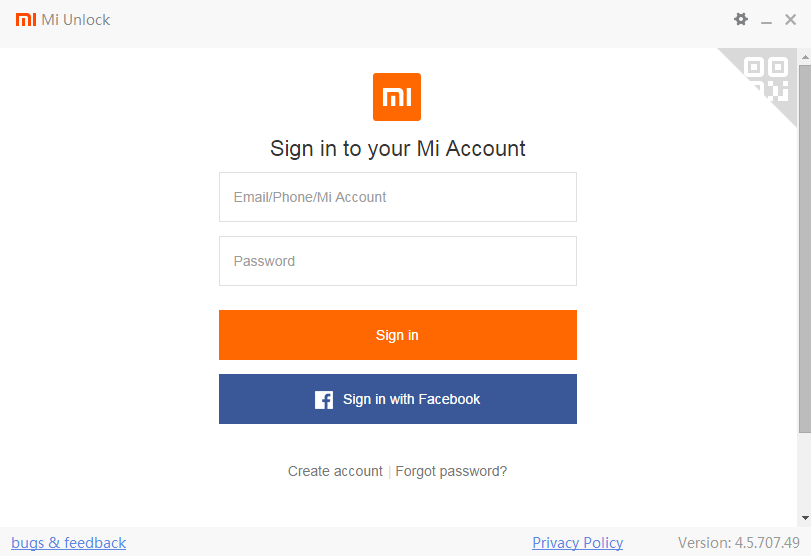The height and width of the screenshot is (556, 811).
Task: Open bugs & feedback link
Action: 69,543
